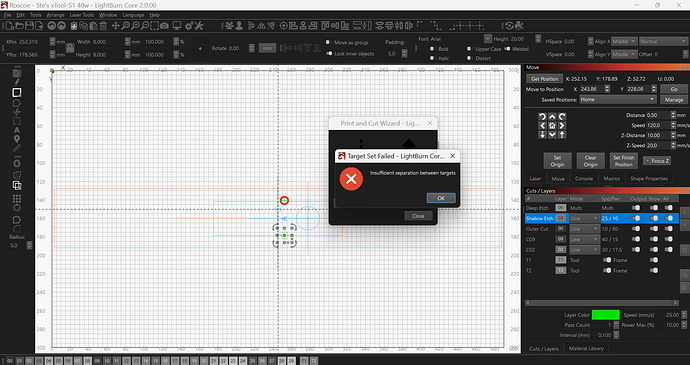Click the preview monitor icon
Image resolution: width=690 pixels, height=365 pixels.
pos(177,26)
